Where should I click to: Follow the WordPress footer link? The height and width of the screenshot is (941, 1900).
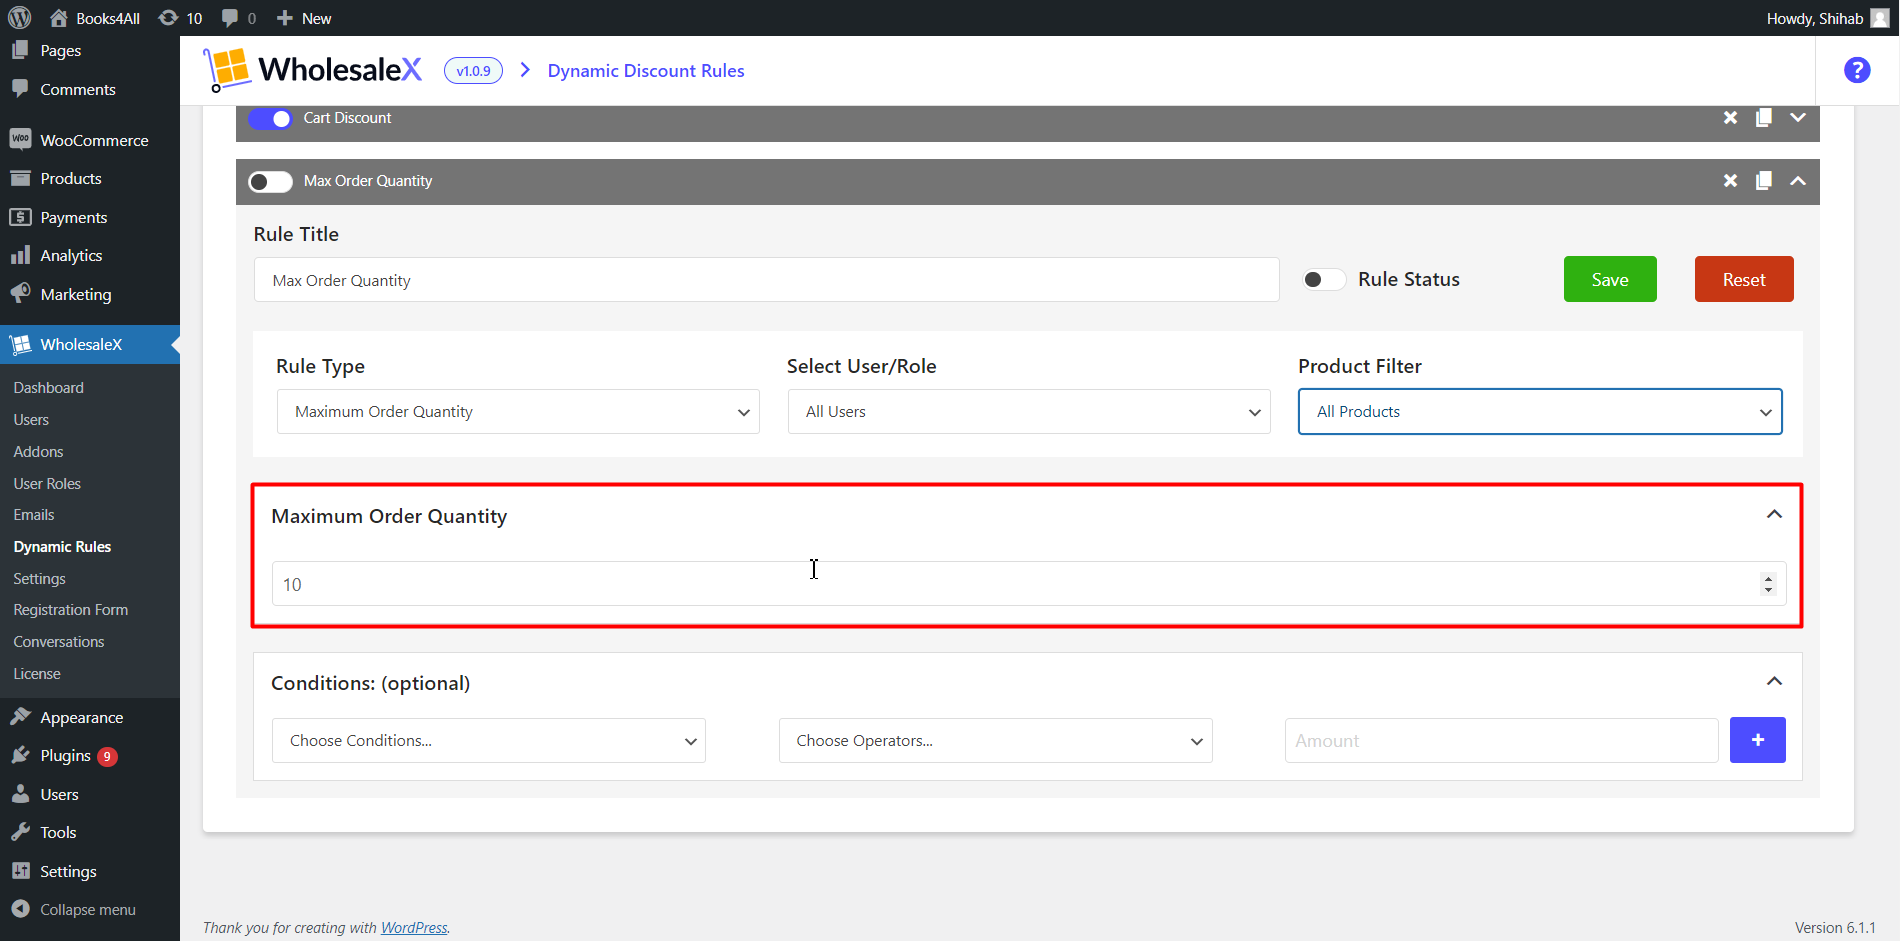(x=414, y=928)
